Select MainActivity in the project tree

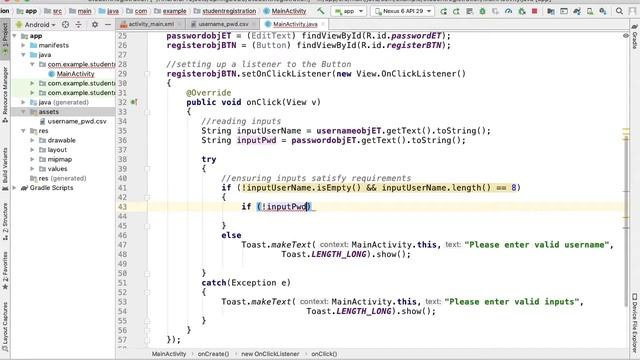pyautogui.click(x=76, y=74)
